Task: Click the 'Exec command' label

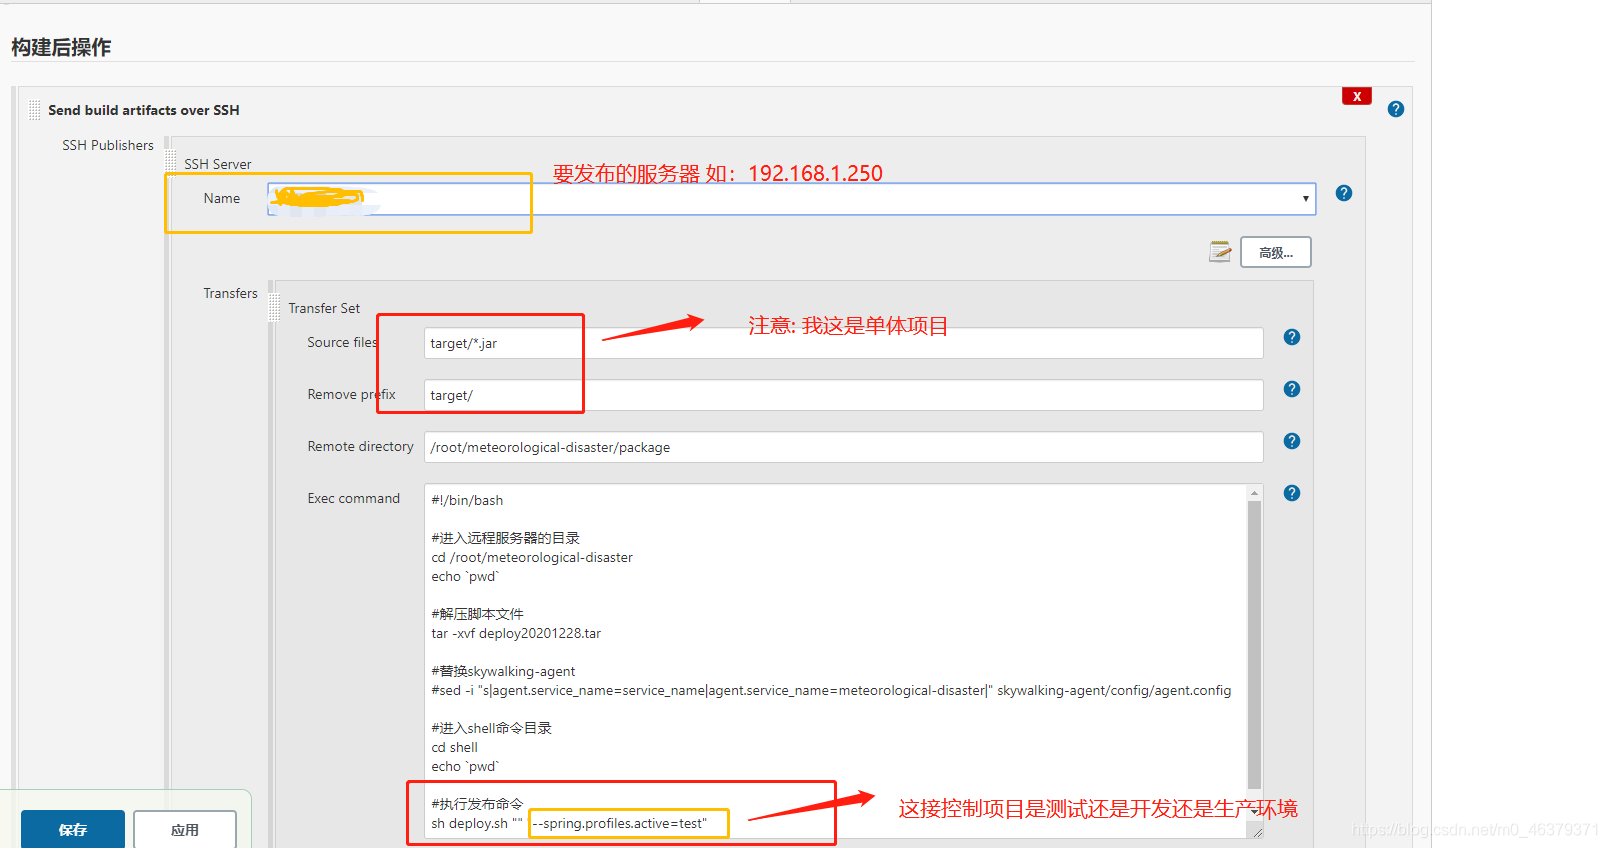Action: pyautogui.click(x=354, y=498)
